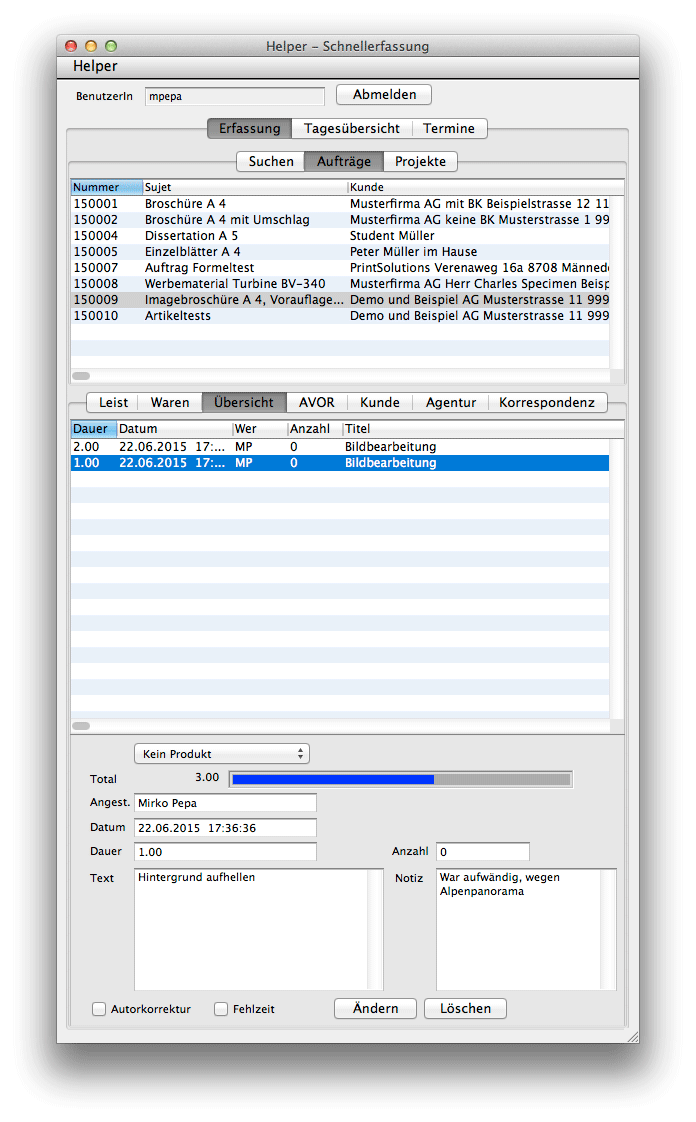
Task: Click the Abmelden logout button
Action: coord(383,95)
